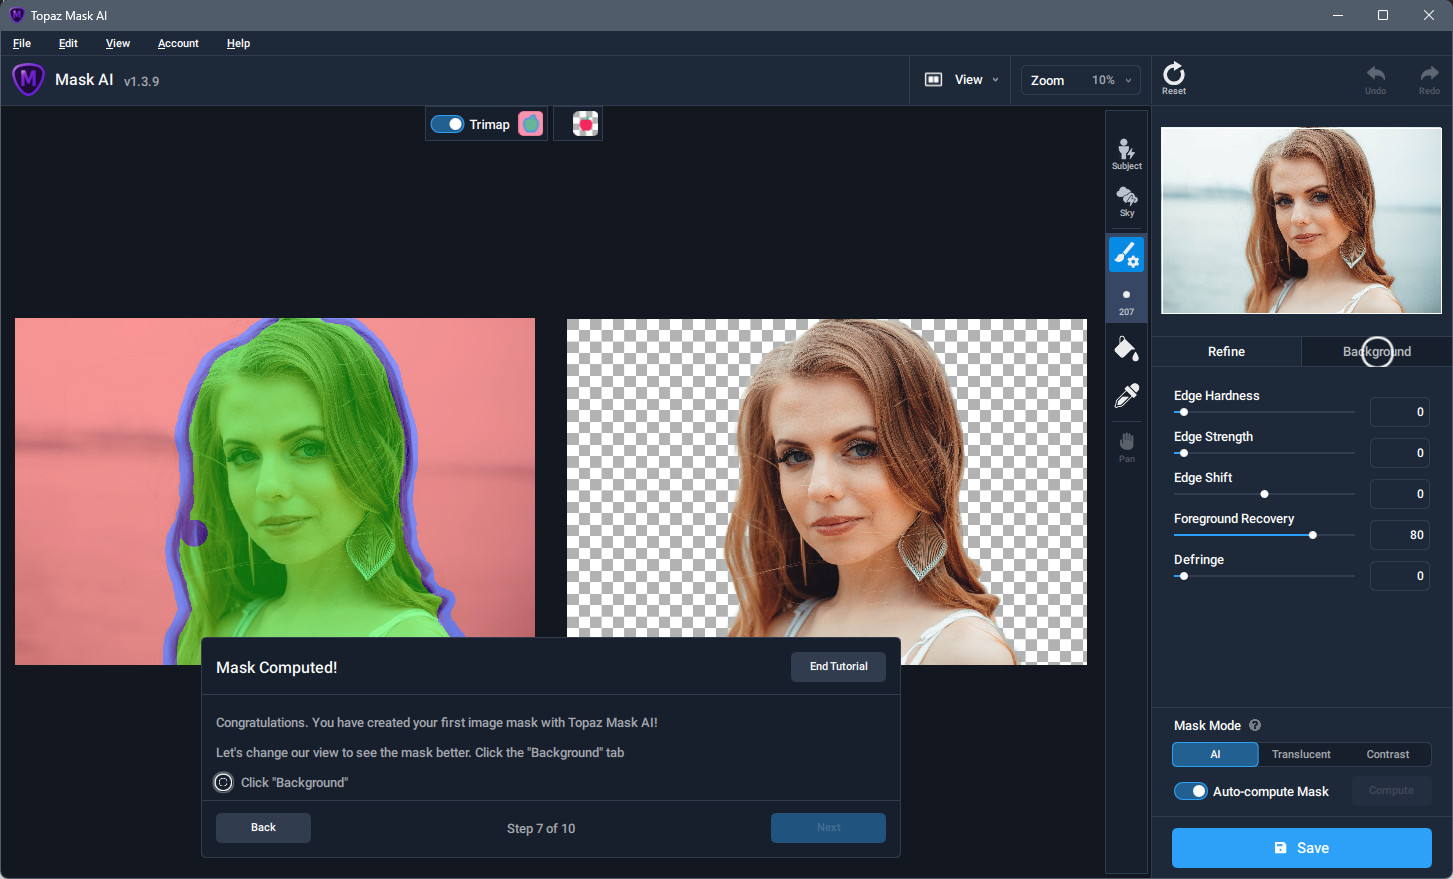Disable the Auto-compute Mask toggle

(x=1190, y=791)
